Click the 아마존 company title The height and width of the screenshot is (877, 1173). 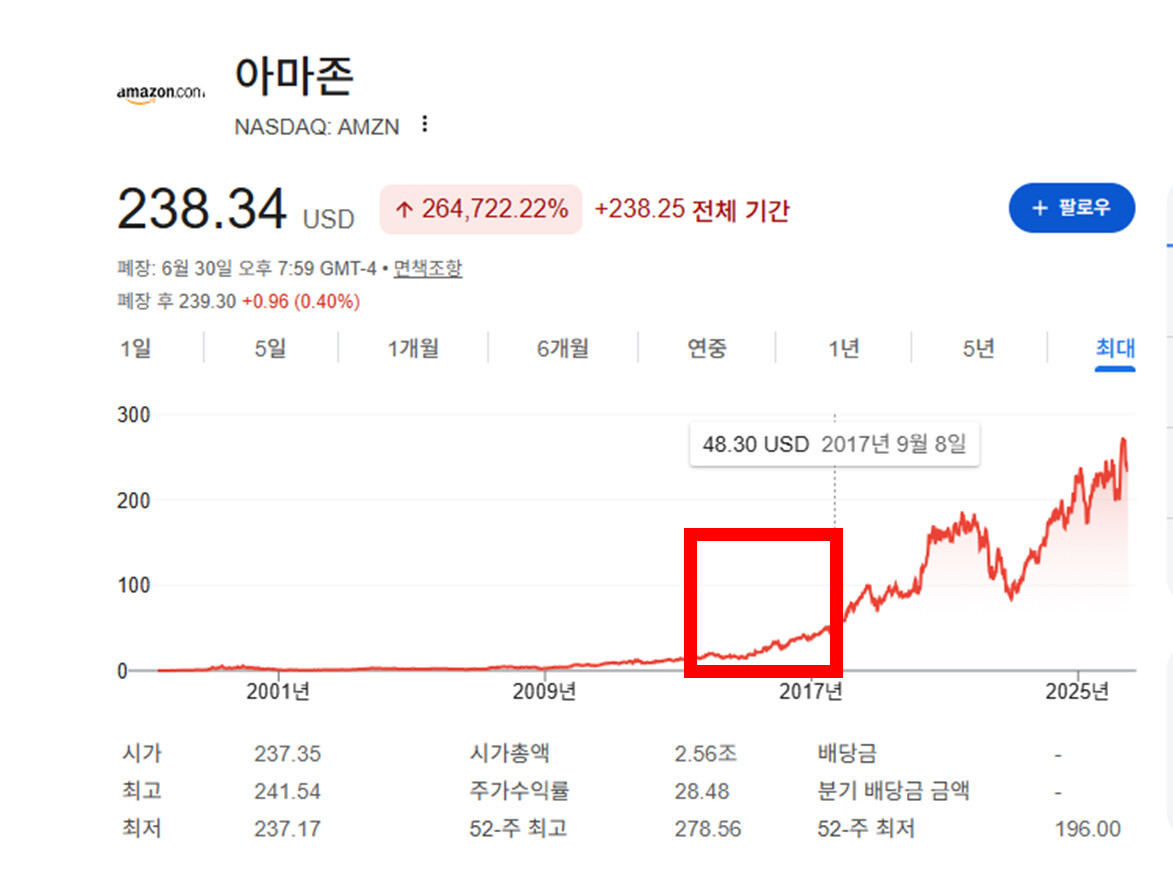(x=294, y=76)
